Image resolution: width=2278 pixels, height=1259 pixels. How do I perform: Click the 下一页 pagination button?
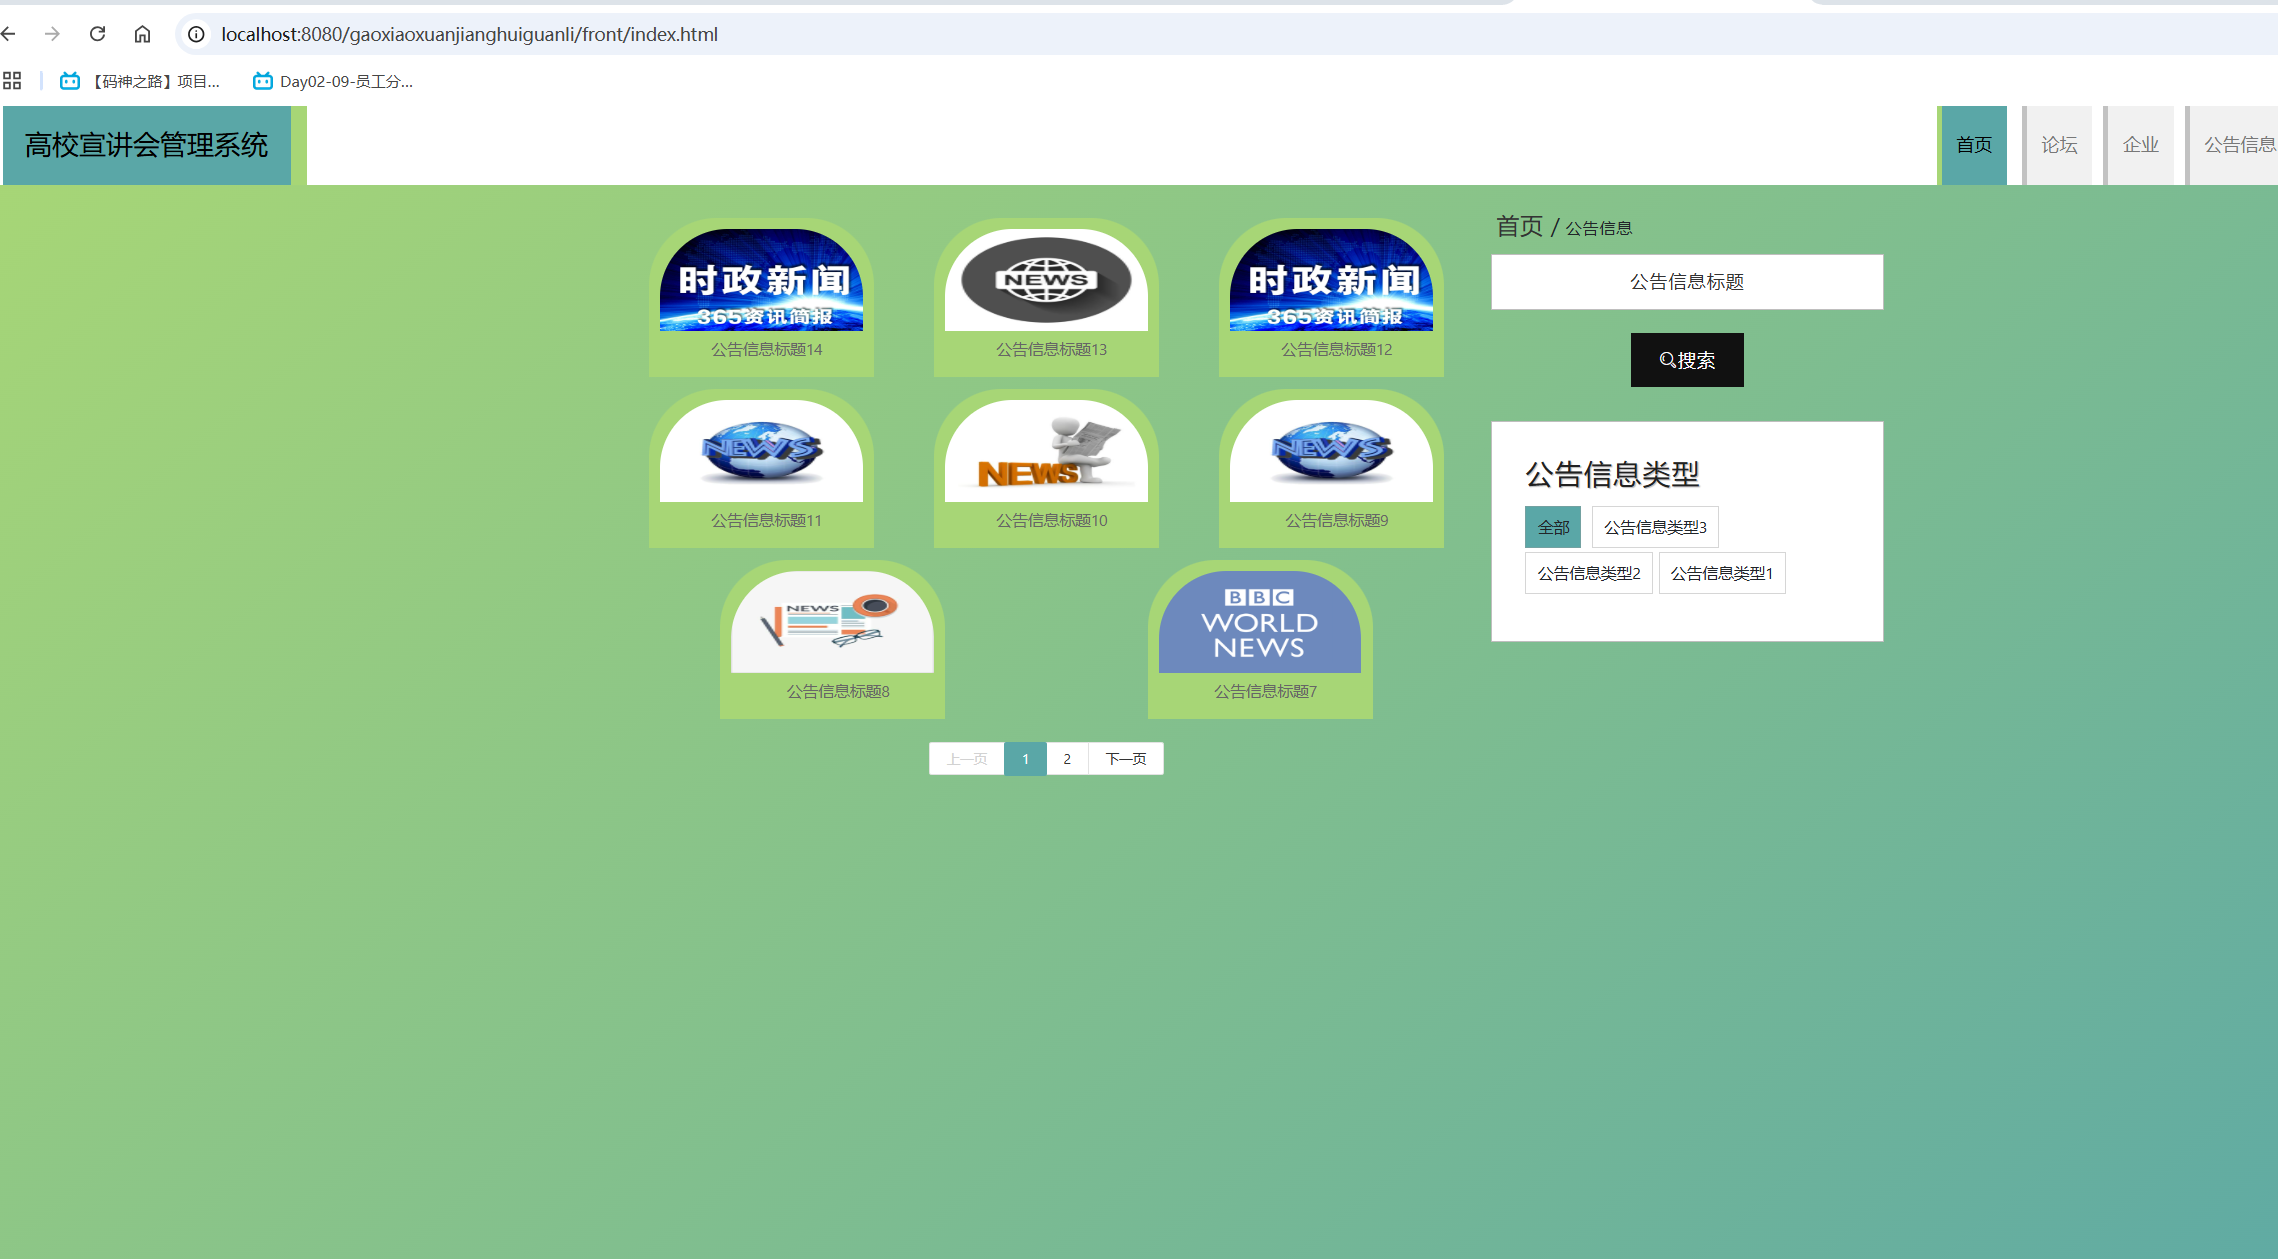tap(1126, 759)
